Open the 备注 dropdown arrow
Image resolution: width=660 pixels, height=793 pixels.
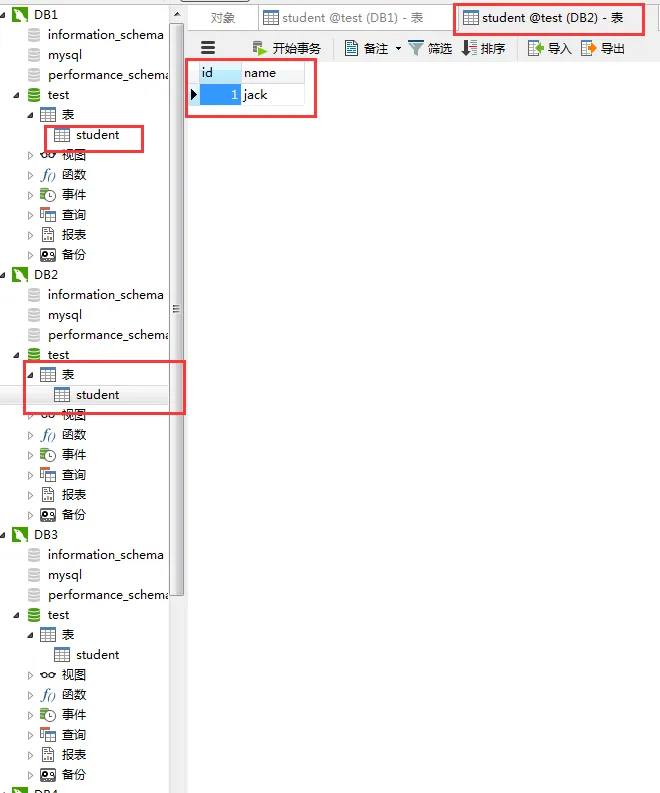tap(399, 49)
